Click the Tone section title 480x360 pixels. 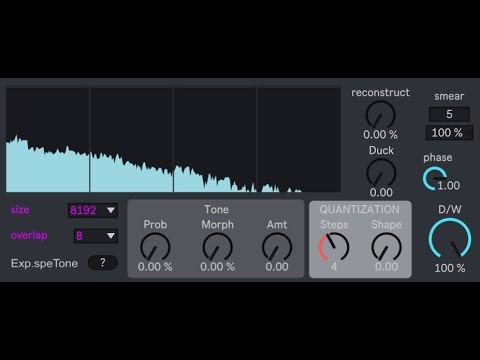(x=216, y=209)
